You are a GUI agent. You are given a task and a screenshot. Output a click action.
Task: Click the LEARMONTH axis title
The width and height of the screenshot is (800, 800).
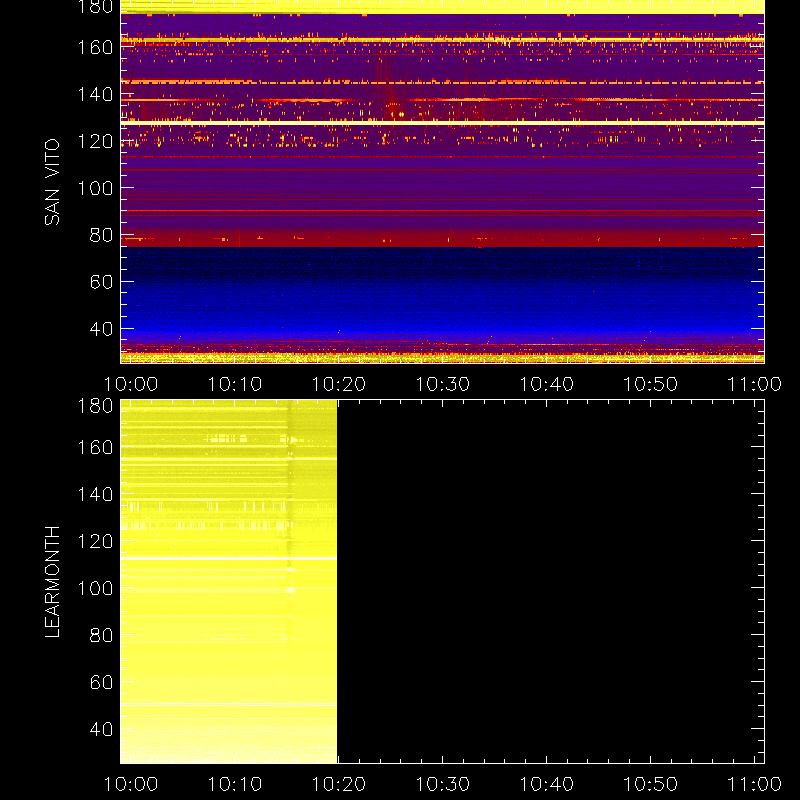coord(52,582)
